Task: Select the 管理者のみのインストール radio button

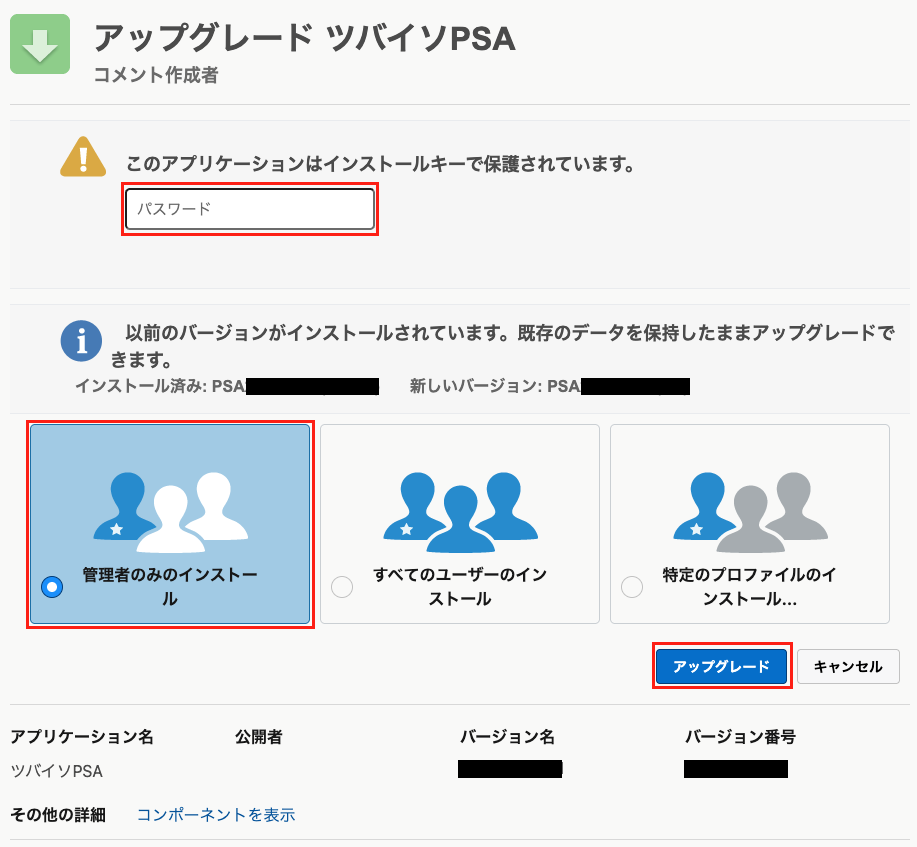Action: click(x=52, y=587)
